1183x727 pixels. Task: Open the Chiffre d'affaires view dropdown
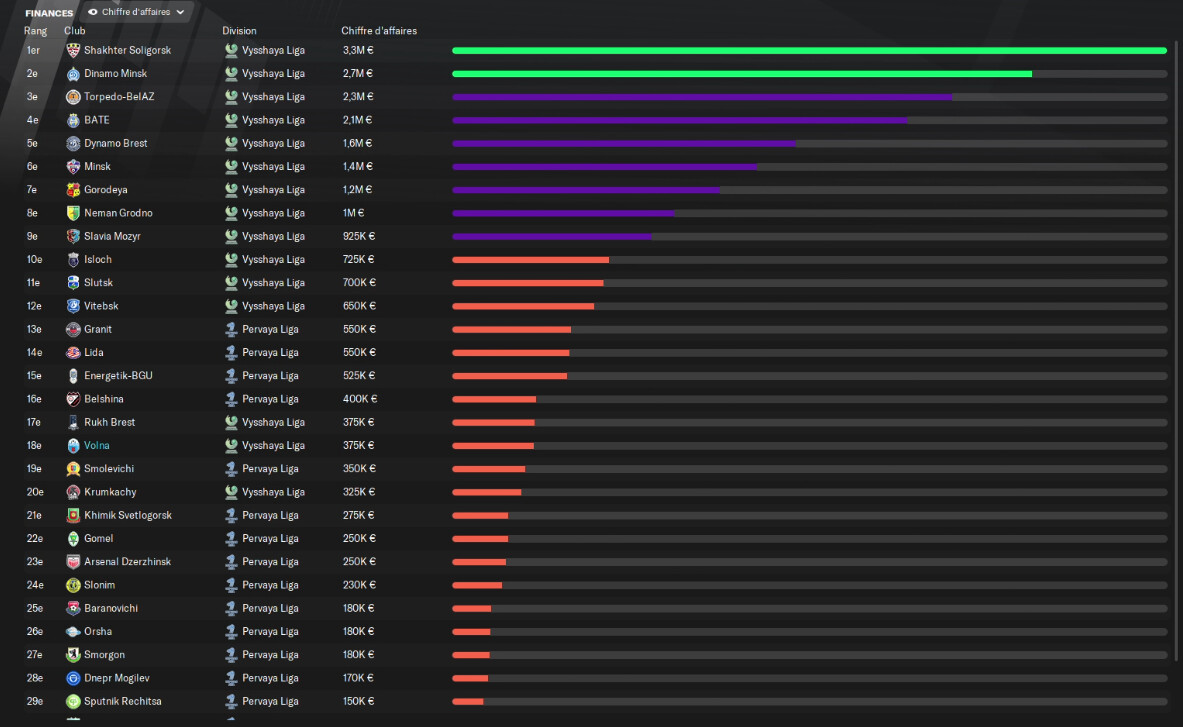[137, 12]
